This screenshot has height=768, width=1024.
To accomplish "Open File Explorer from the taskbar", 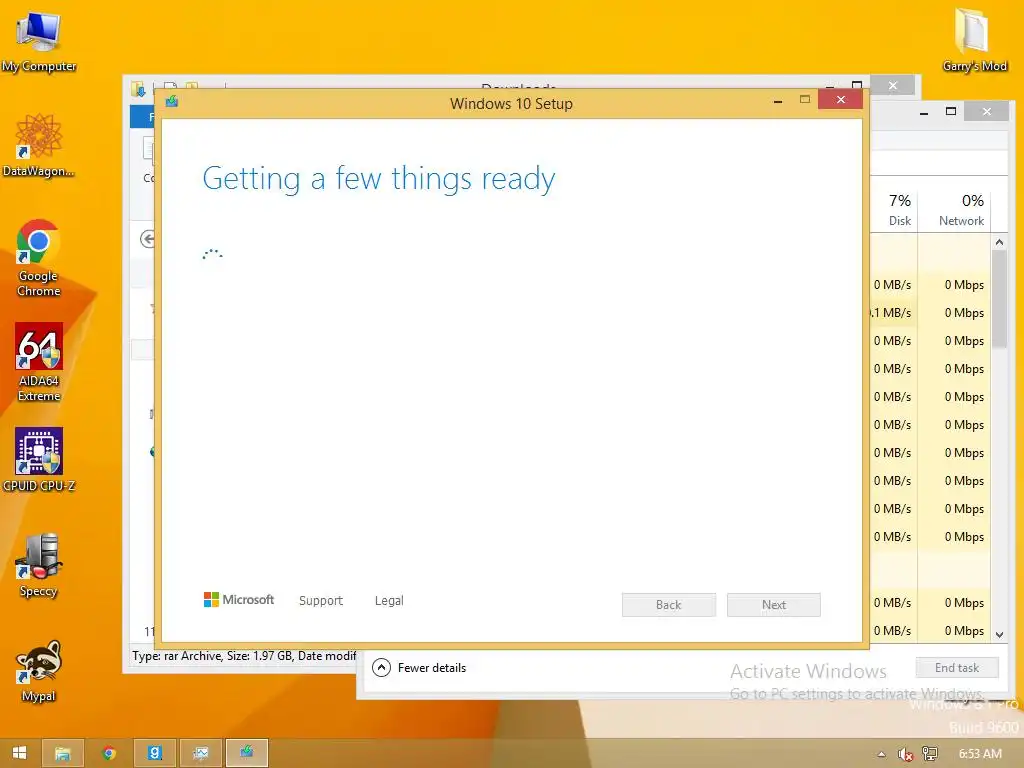I will point(63,753).
